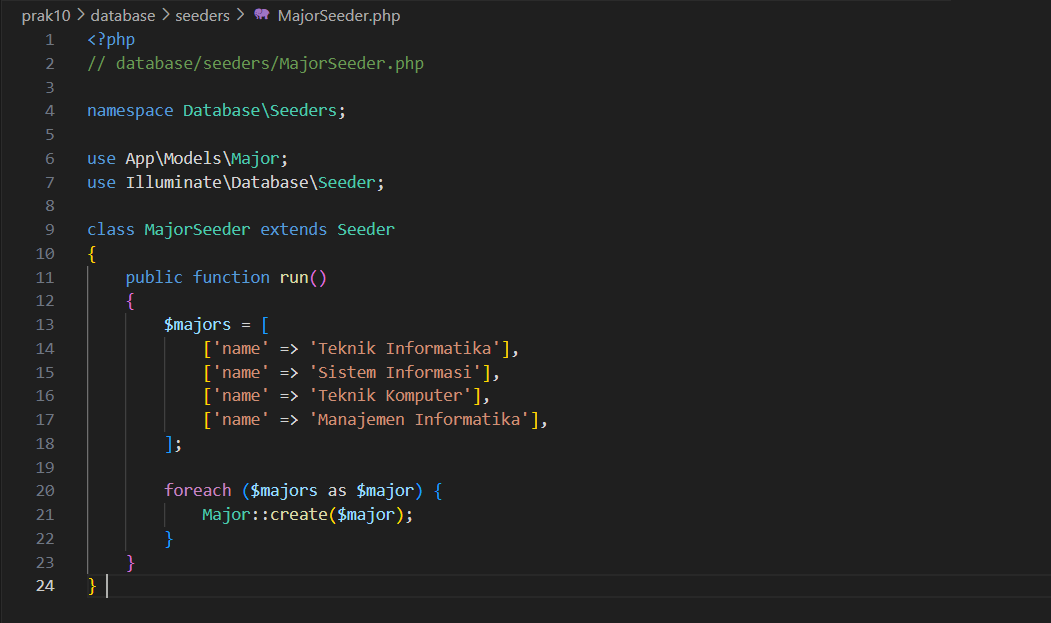Click the foreach keyword
The width and height of the screenshot is (1051, 623).
click(x=197, y=490)
